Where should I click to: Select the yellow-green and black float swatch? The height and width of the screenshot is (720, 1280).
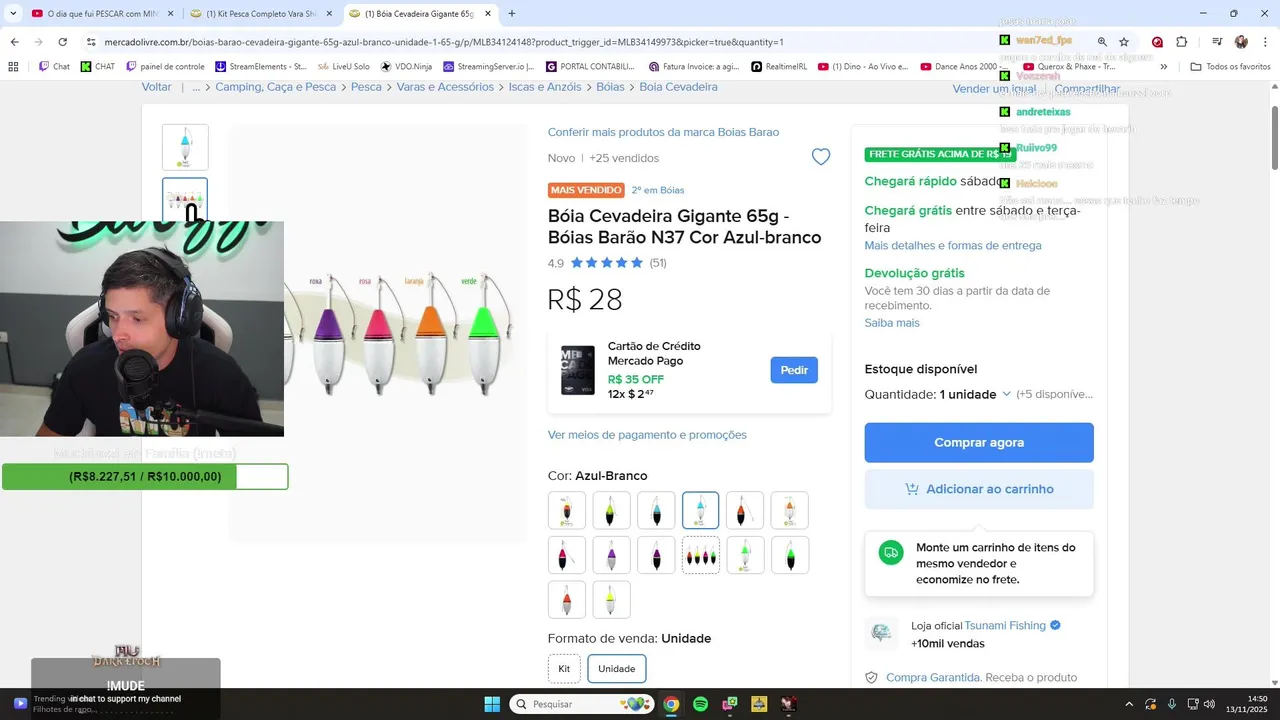point(611,510)
